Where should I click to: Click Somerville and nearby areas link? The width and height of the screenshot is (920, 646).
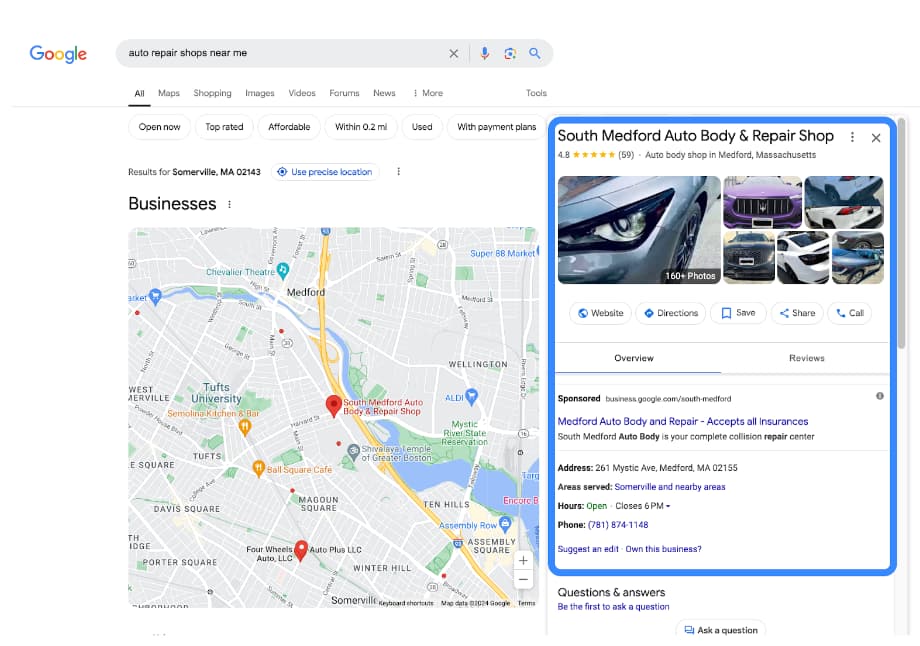click(669, 487)
